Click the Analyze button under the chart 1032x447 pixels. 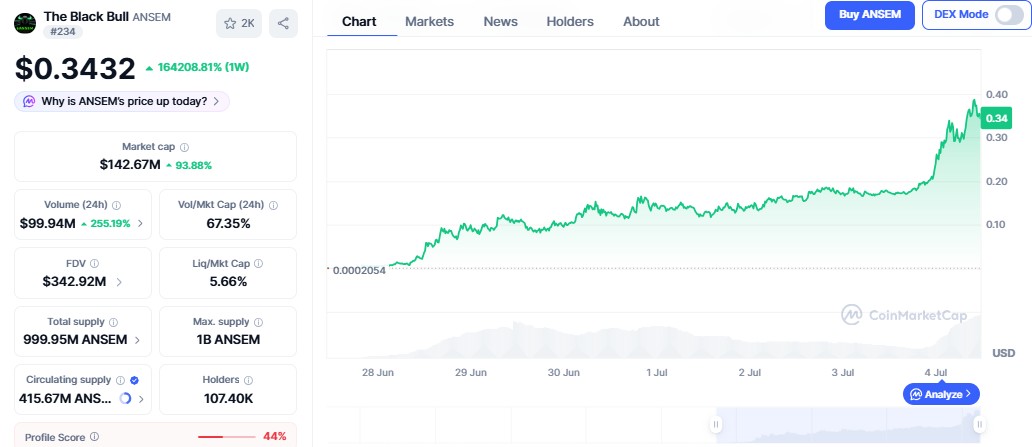click(x=941, y=394)
